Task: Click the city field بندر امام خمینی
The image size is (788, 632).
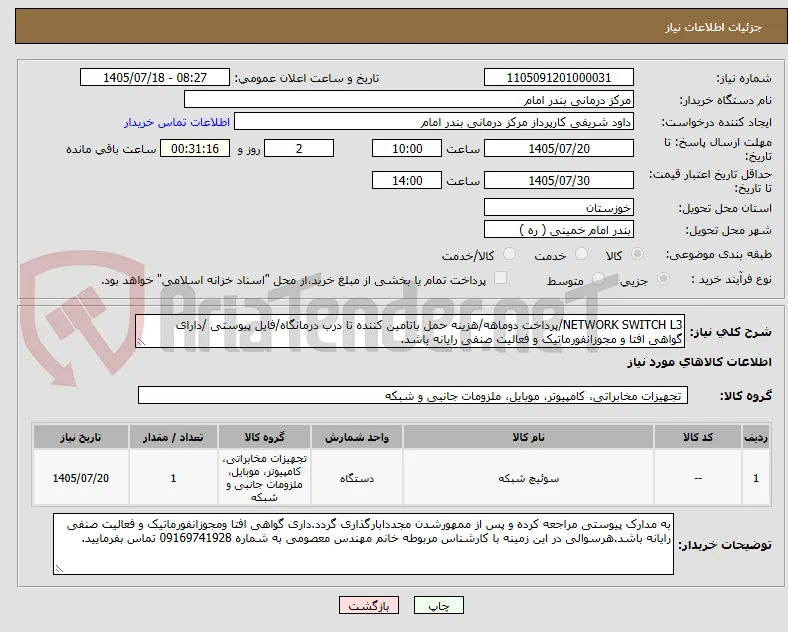Action: [x=558, y=230]
